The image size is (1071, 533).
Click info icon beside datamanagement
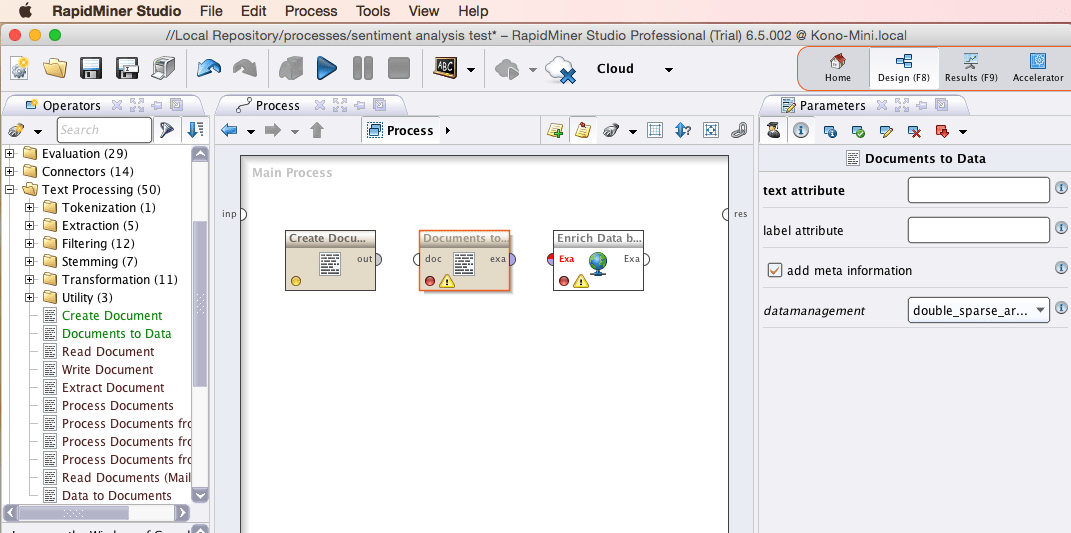tap(1061, 308)
